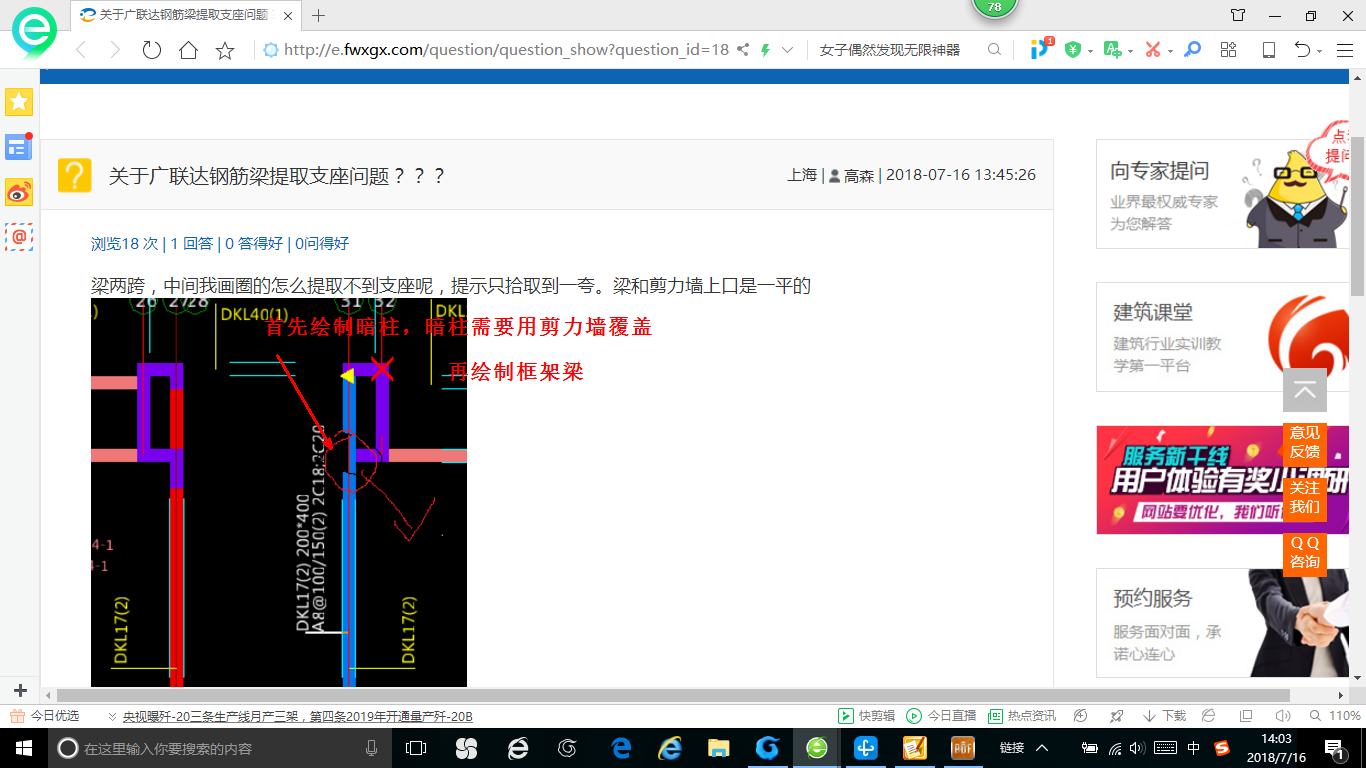This screenshot has width=1366, height=768.
Task: Open the Windows Start menu
Action: [23, 748]
